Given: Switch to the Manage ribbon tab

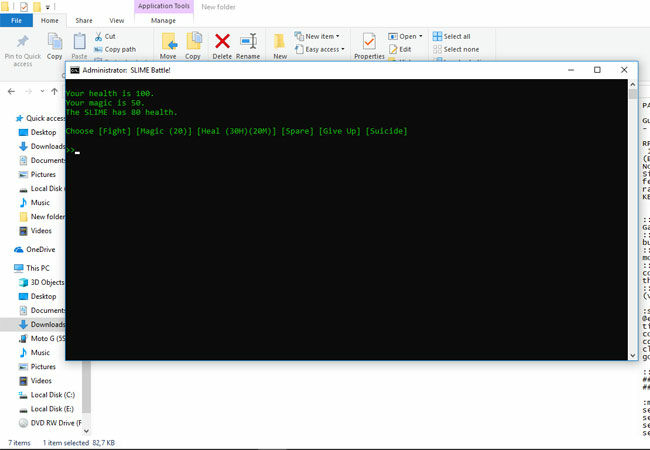Looking at the screenshot, I should pyautogui.click(x=163, y=20).
